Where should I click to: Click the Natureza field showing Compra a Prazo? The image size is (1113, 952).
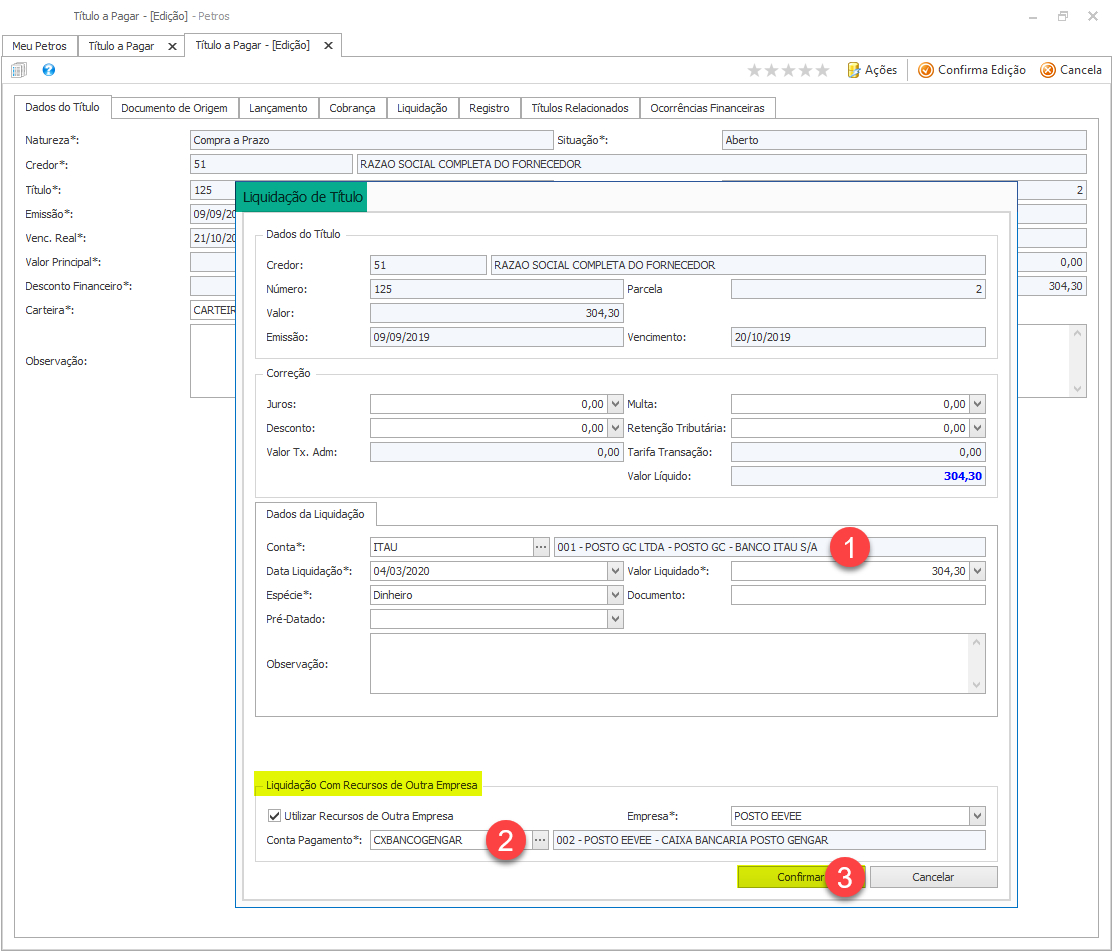point(371,140)
